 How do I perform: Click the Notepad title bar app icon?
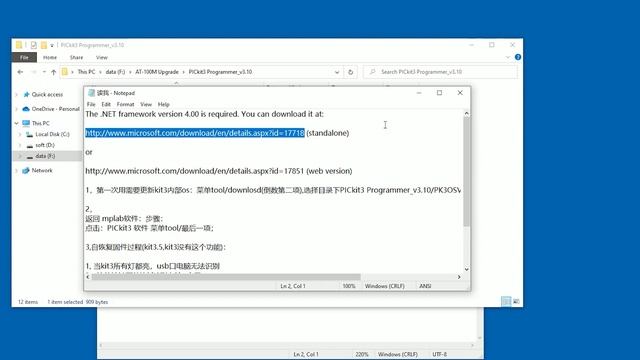91,93
